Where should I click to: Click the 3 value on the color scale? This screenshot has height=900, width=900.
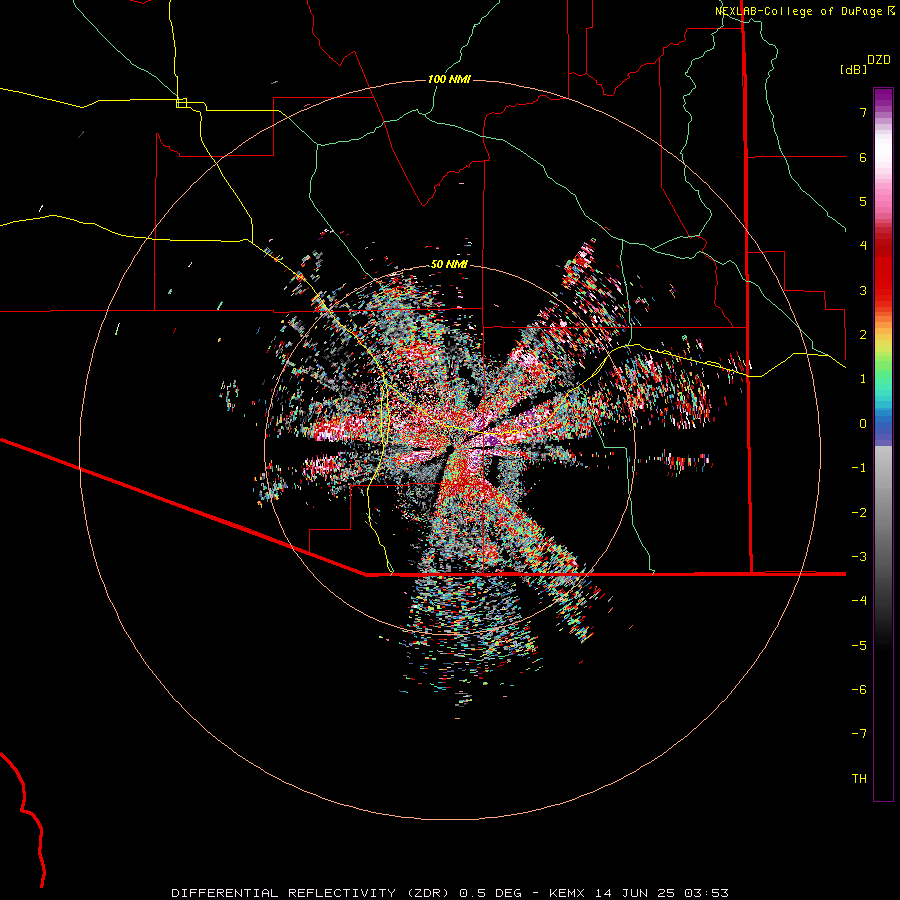[863, 290]
